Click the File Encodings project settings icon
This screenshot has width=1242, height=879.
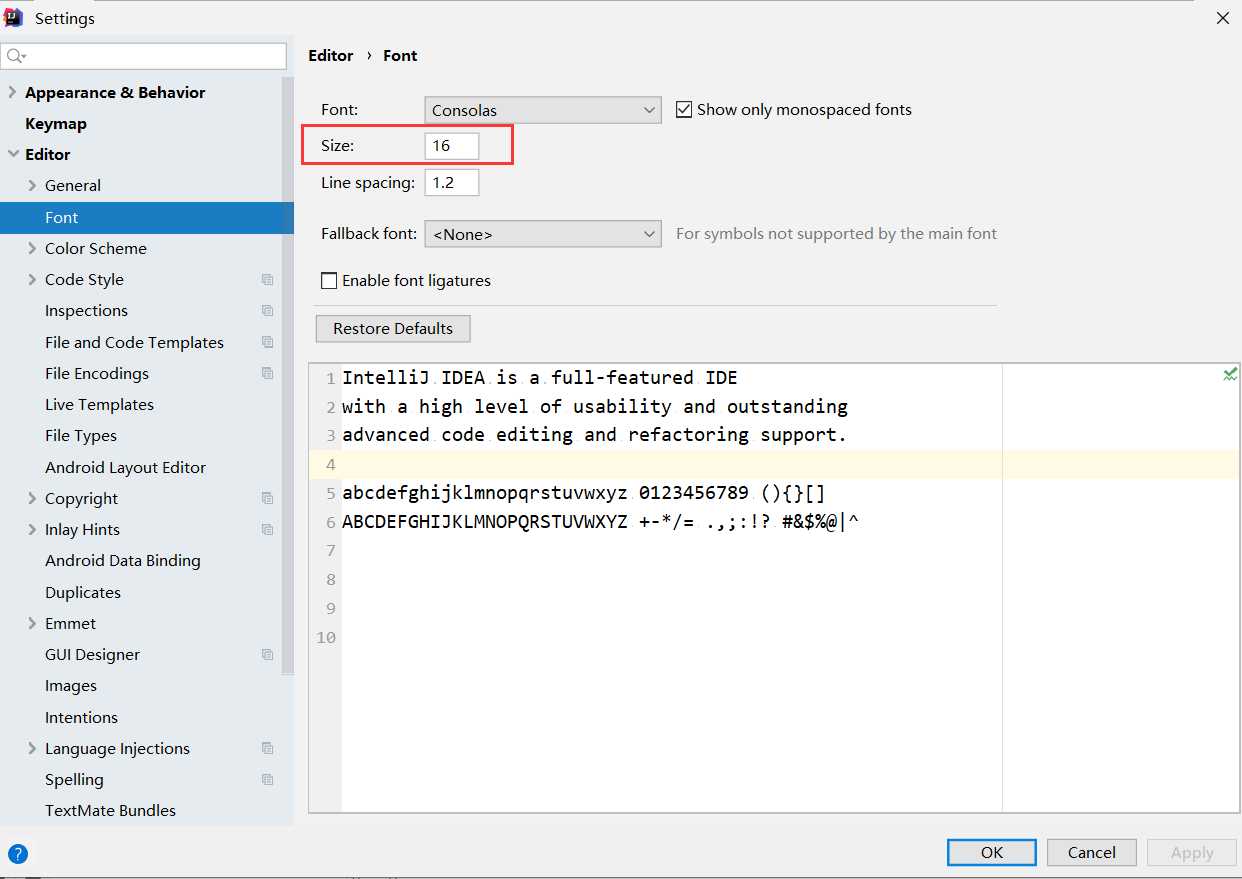click(267, 373)
